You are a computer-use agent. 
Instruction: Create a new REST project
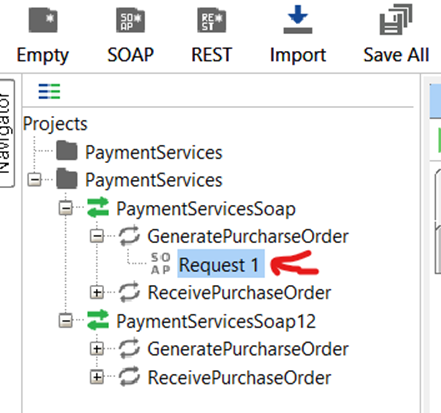pos(212,20)
